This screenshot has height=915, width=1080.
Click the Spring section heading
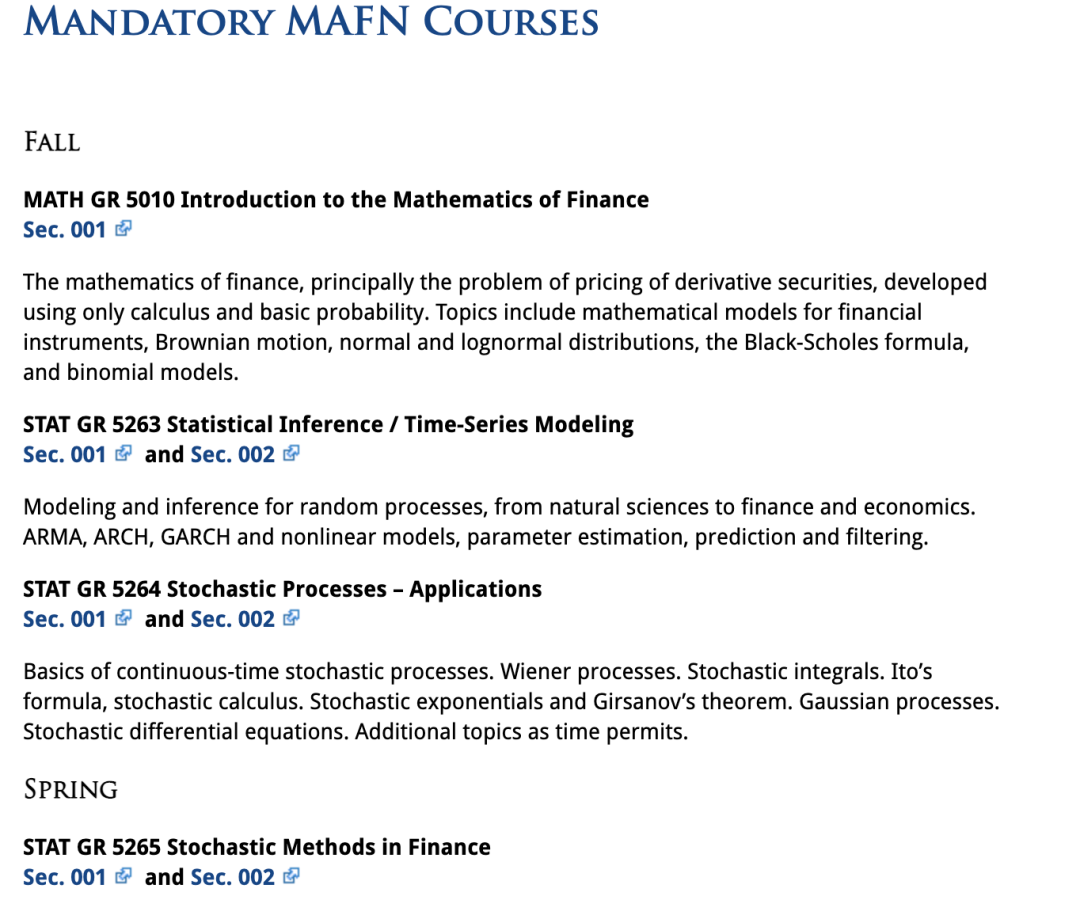coord(70,790)
